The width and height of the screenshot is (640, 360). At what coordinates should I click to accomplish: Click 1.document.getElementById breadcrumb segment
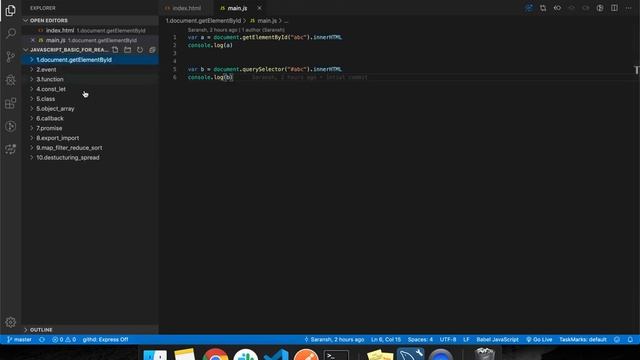(203, 20)
